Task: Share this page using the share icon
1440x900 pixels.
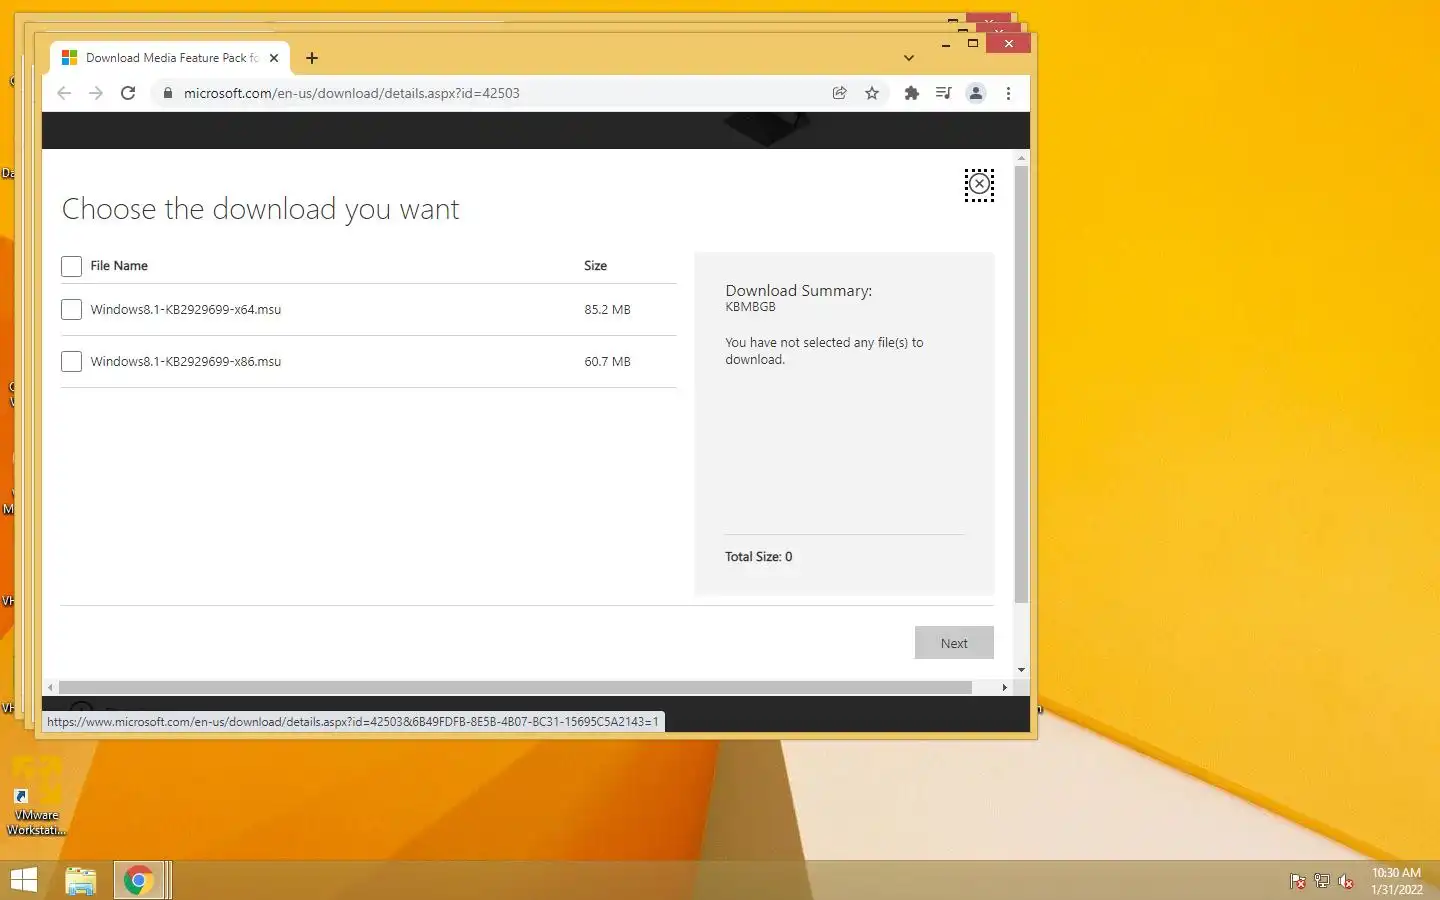Action: point(840,93)
